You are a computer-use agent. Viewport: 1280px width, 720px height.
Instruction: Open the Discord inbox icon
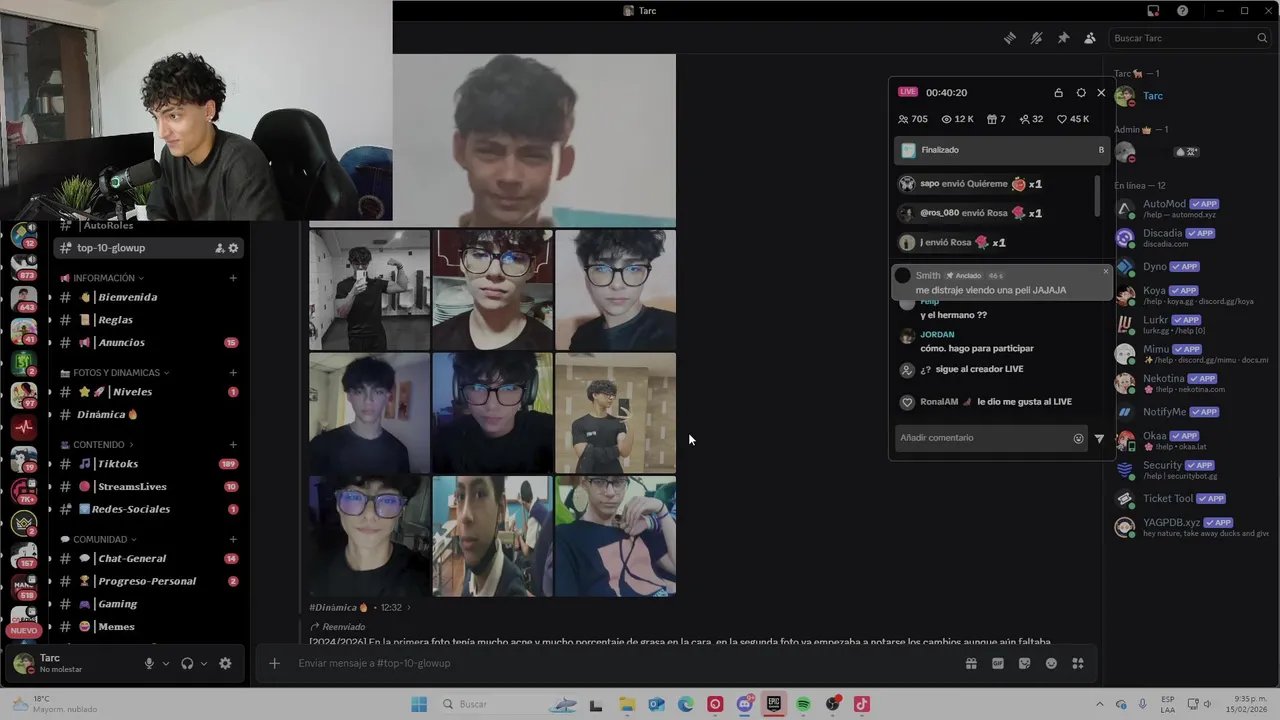click(1153, 11)
